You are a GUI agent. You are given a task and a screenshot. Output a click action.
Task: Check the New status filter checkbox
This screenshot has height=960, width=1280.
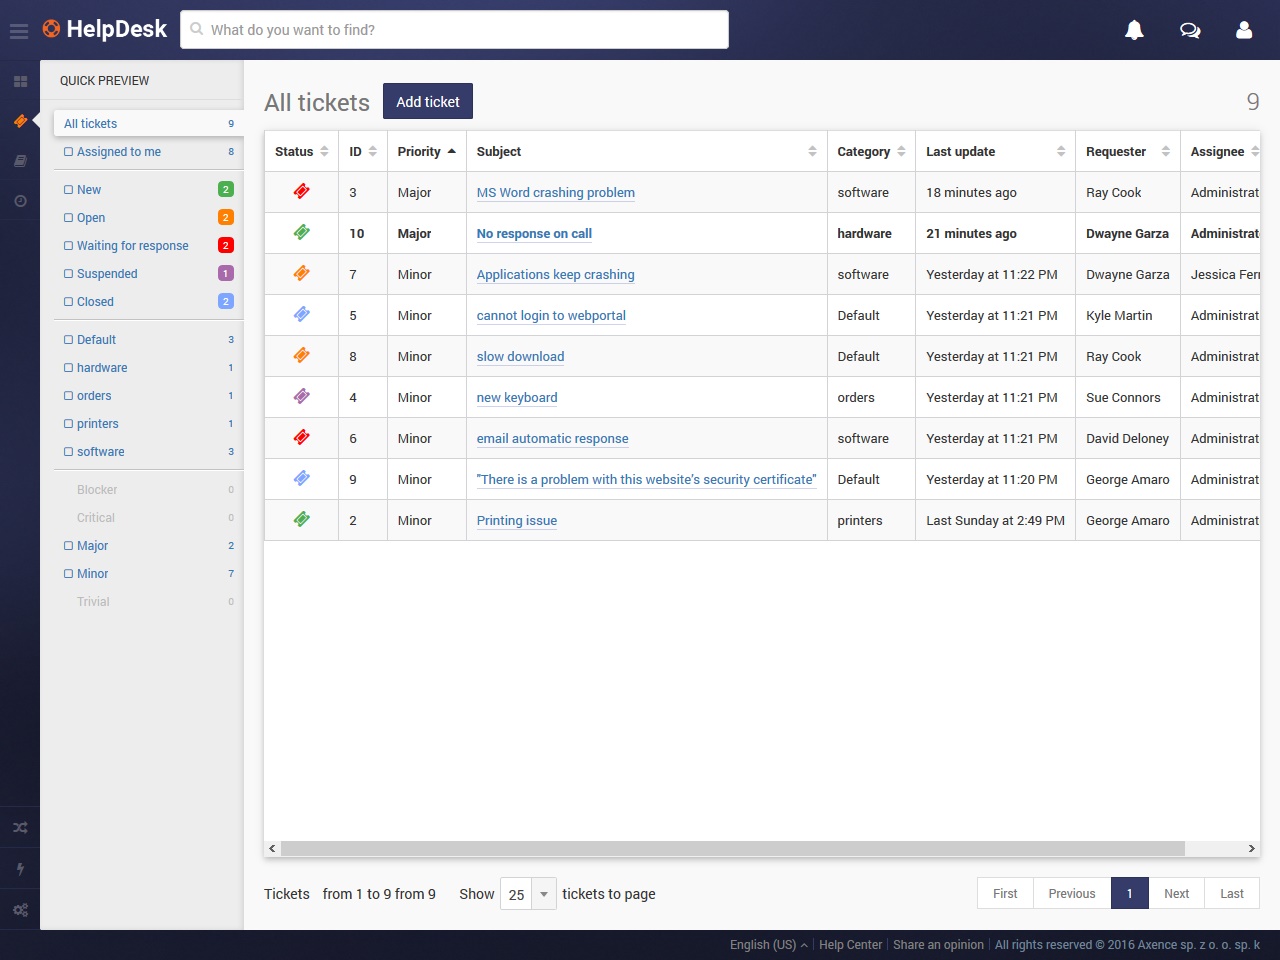[68, 190]
